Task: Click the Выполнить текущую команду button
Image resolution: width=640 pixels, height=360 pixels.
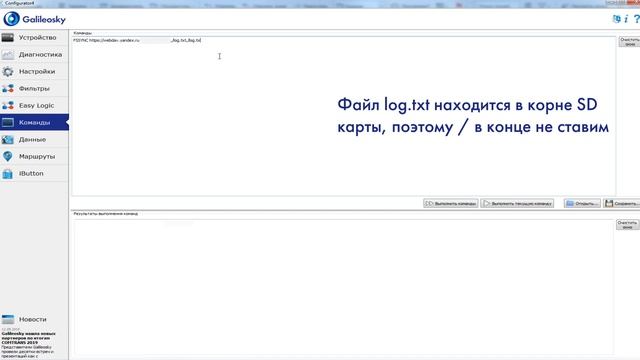Action: (x=517, y=203)
